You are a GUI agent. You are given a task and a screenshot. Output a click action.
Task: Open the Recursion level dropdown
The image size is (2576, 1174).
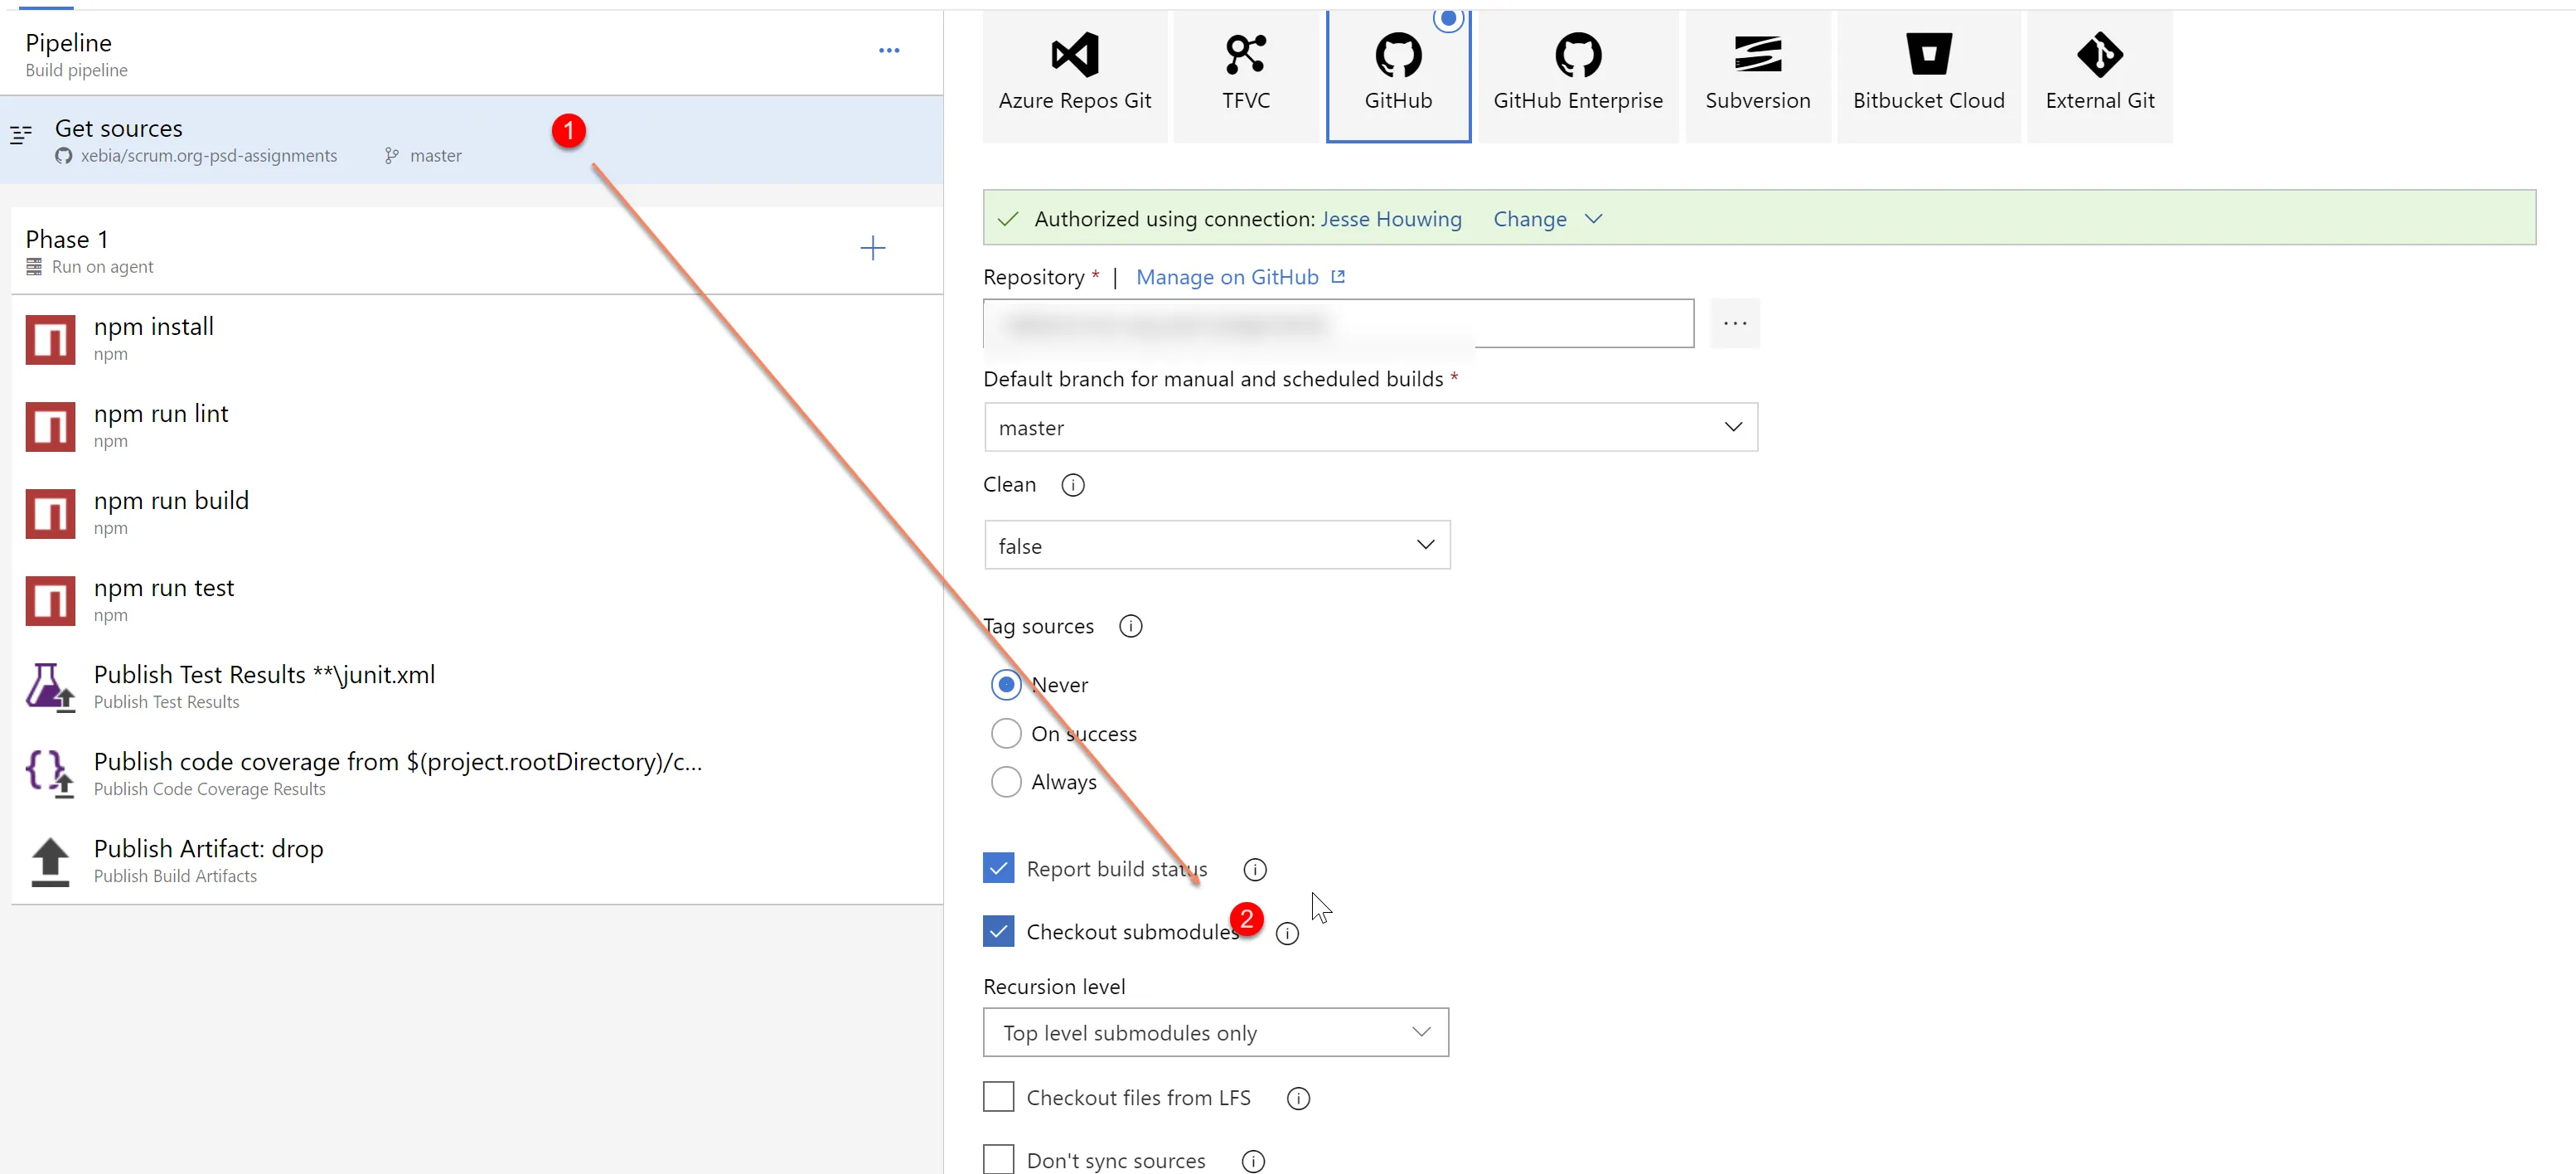pos(1215,1033)
